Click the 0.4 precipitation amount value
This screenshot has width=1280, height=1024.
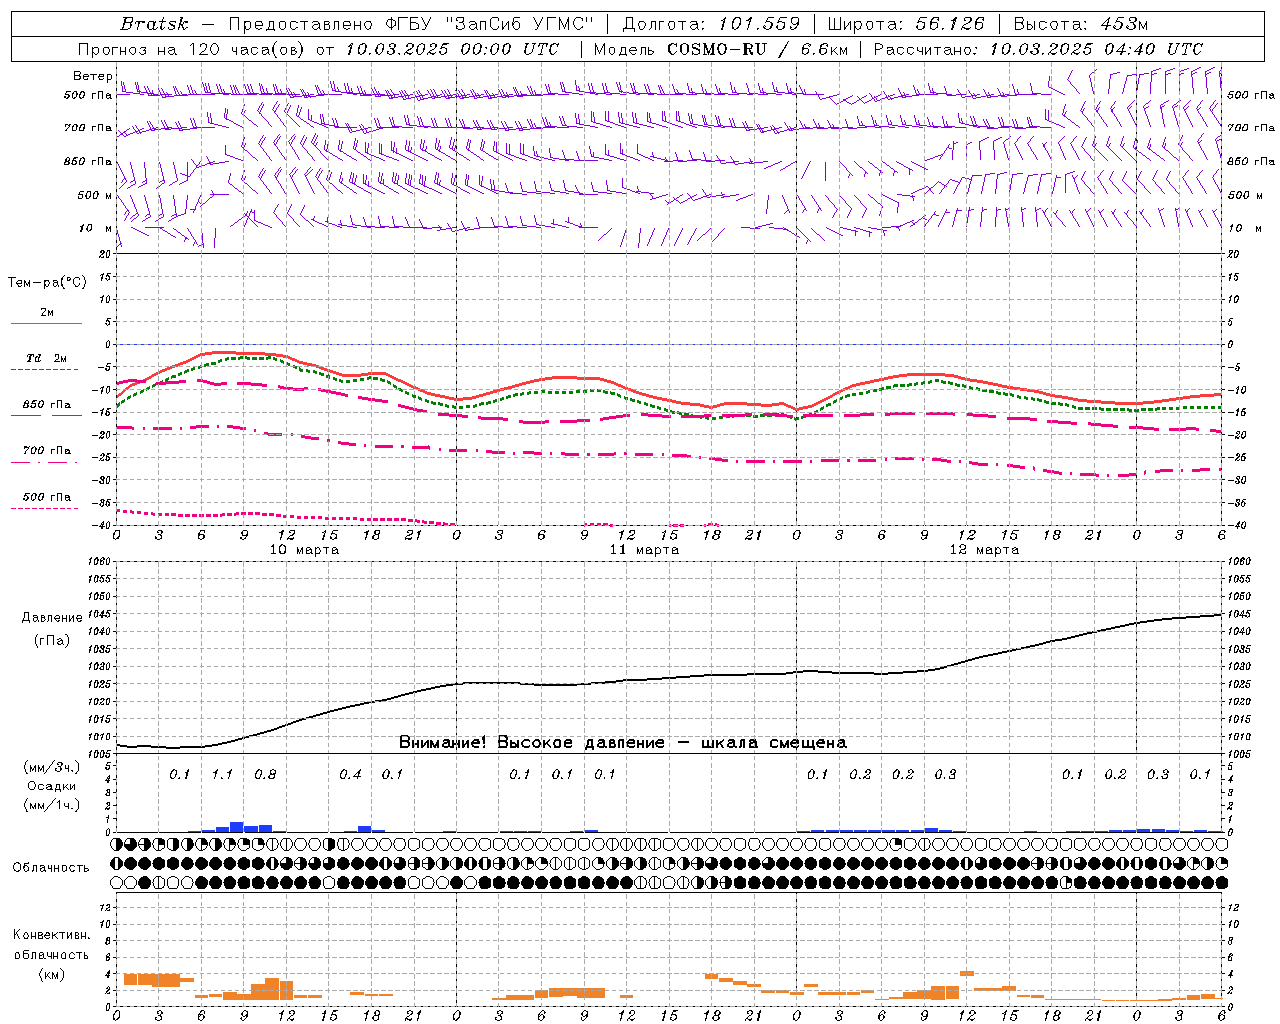click(350, 775)
